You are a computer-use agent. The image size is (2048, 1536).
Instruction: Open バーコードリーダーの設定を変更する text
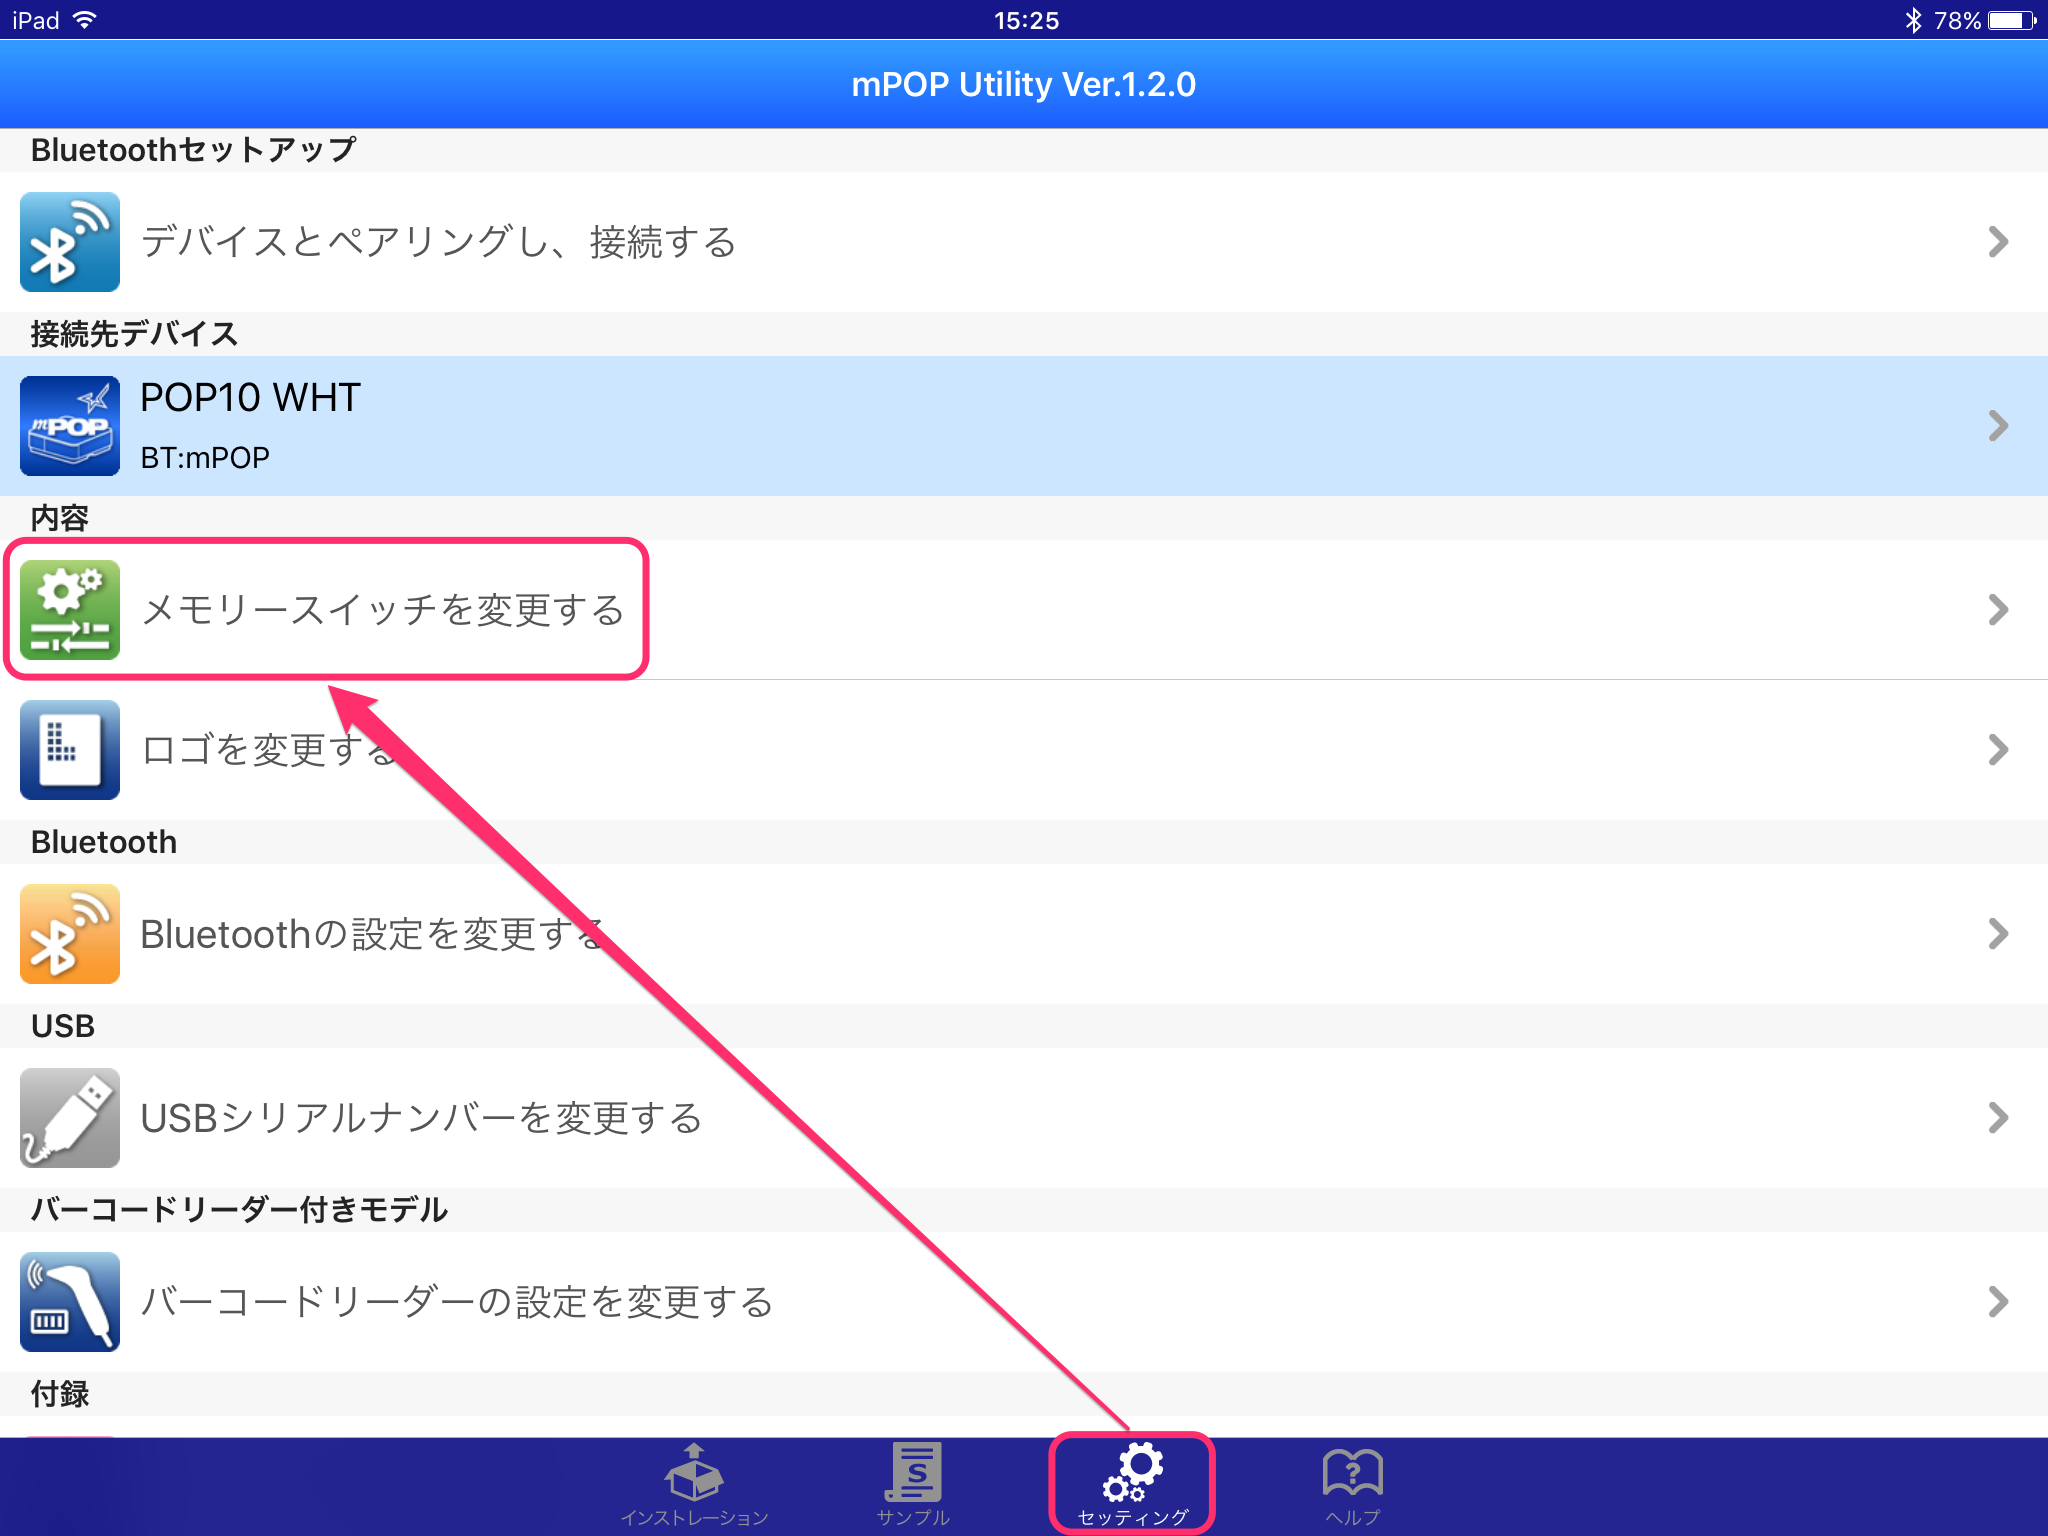(457, 1302)
